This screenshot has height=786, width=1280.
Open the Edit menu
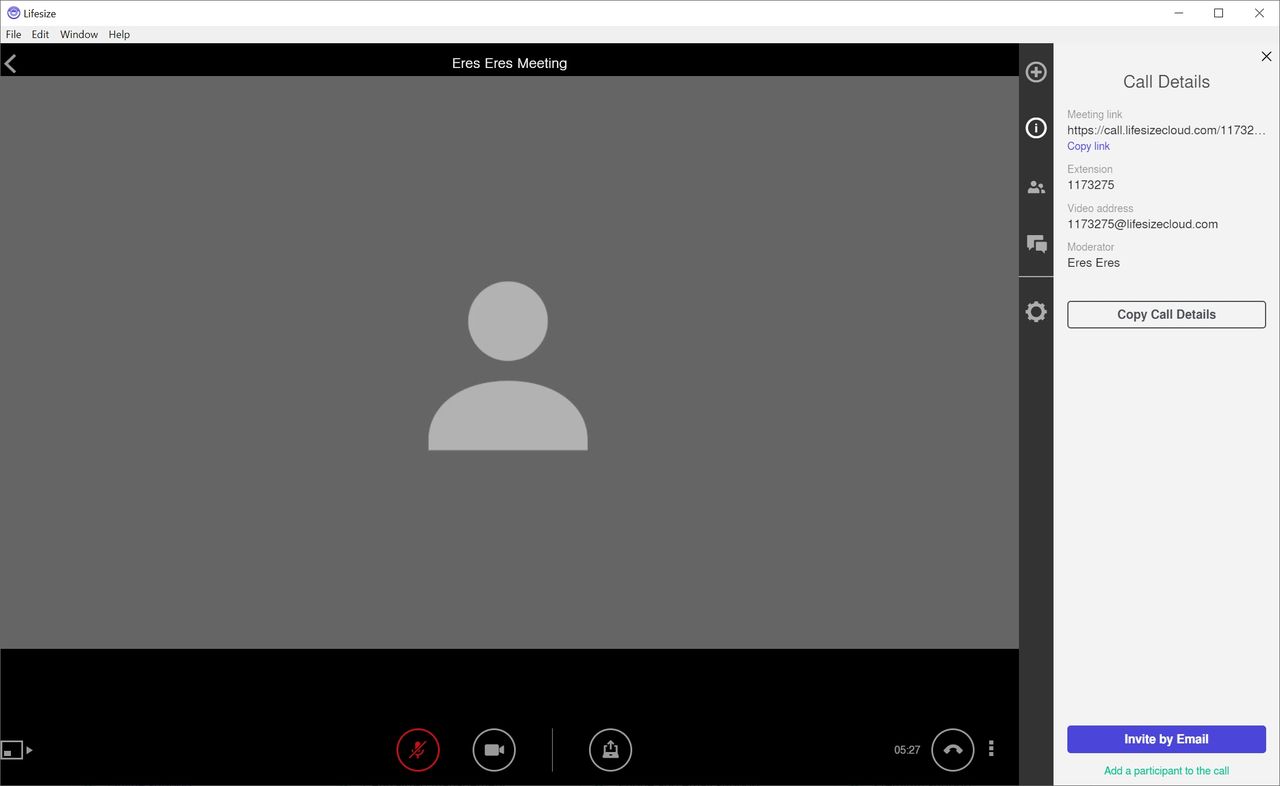40,34
